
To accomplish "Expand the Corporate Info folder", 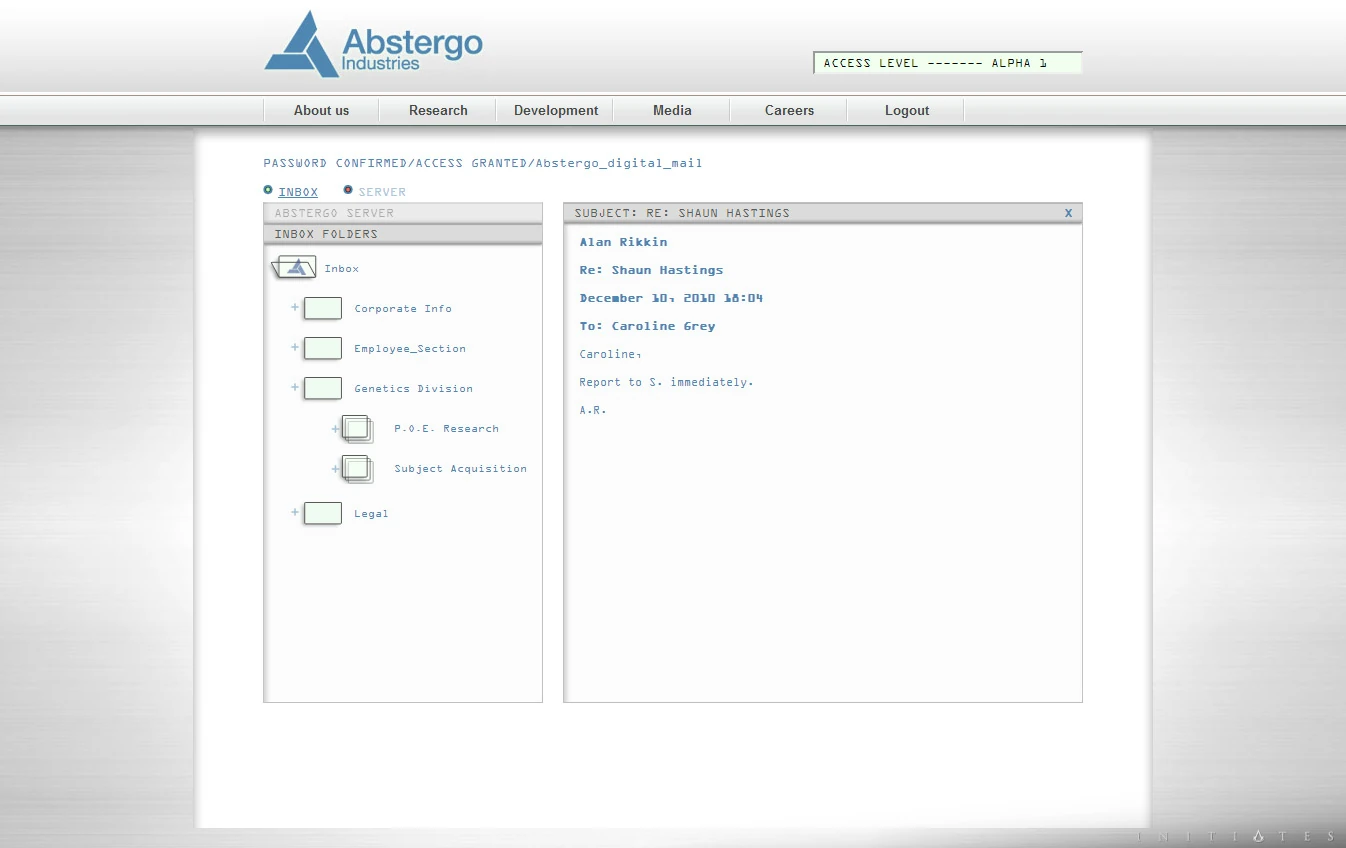I will click(295, 307).
